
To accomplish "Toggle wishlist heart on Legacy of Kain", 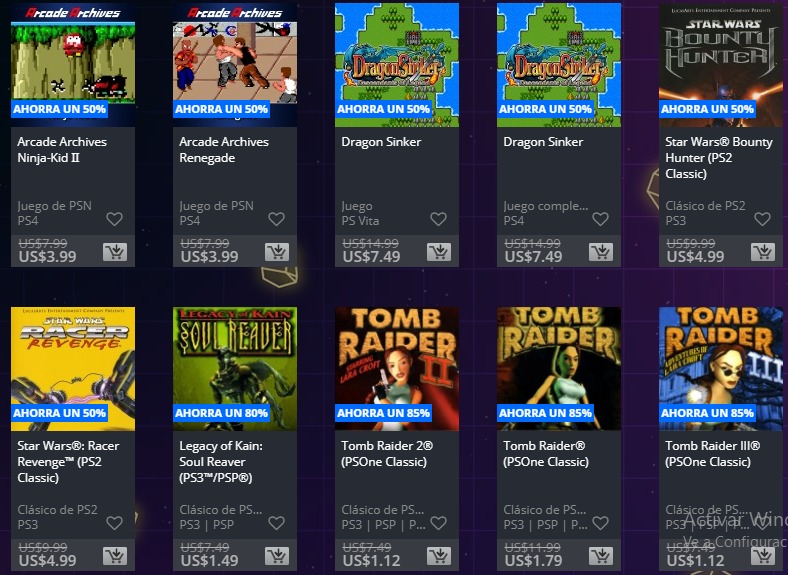I will [x=276, y=523].
